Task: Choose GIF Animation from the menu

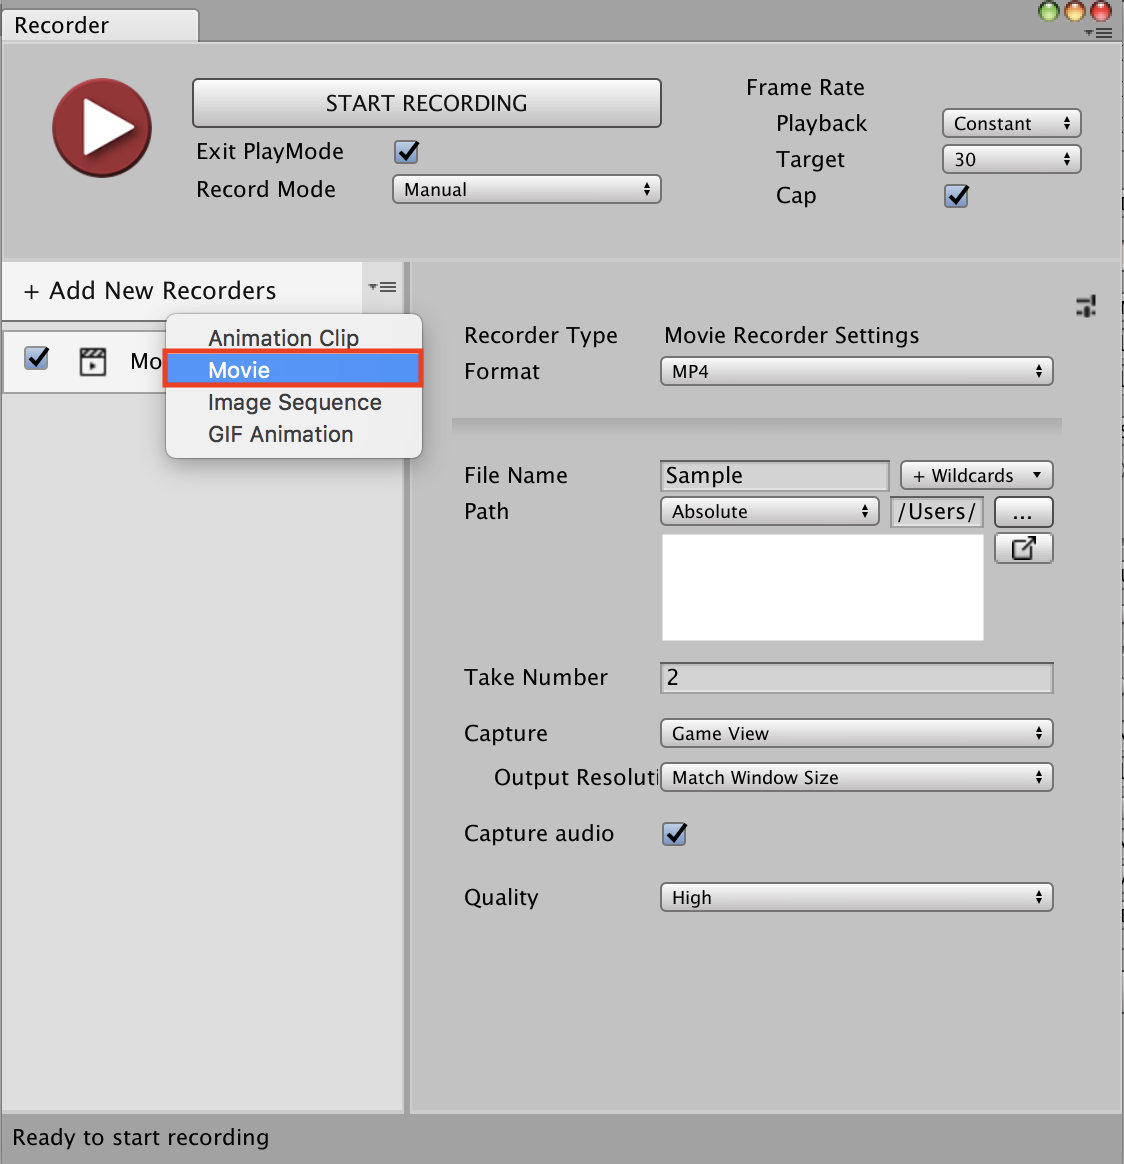Action: click(x=281, y=434)
